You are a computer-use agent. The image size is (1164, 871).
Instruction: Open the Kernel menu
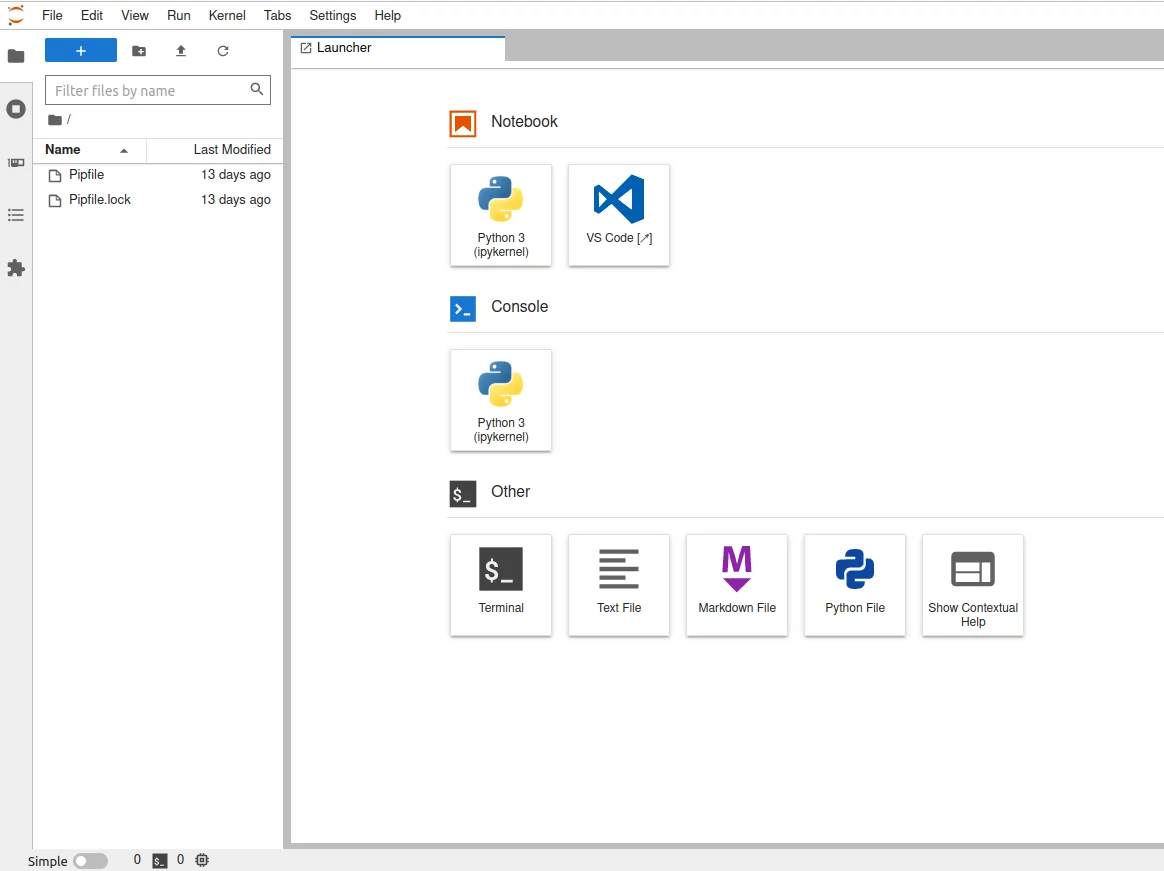click(227, 15)
